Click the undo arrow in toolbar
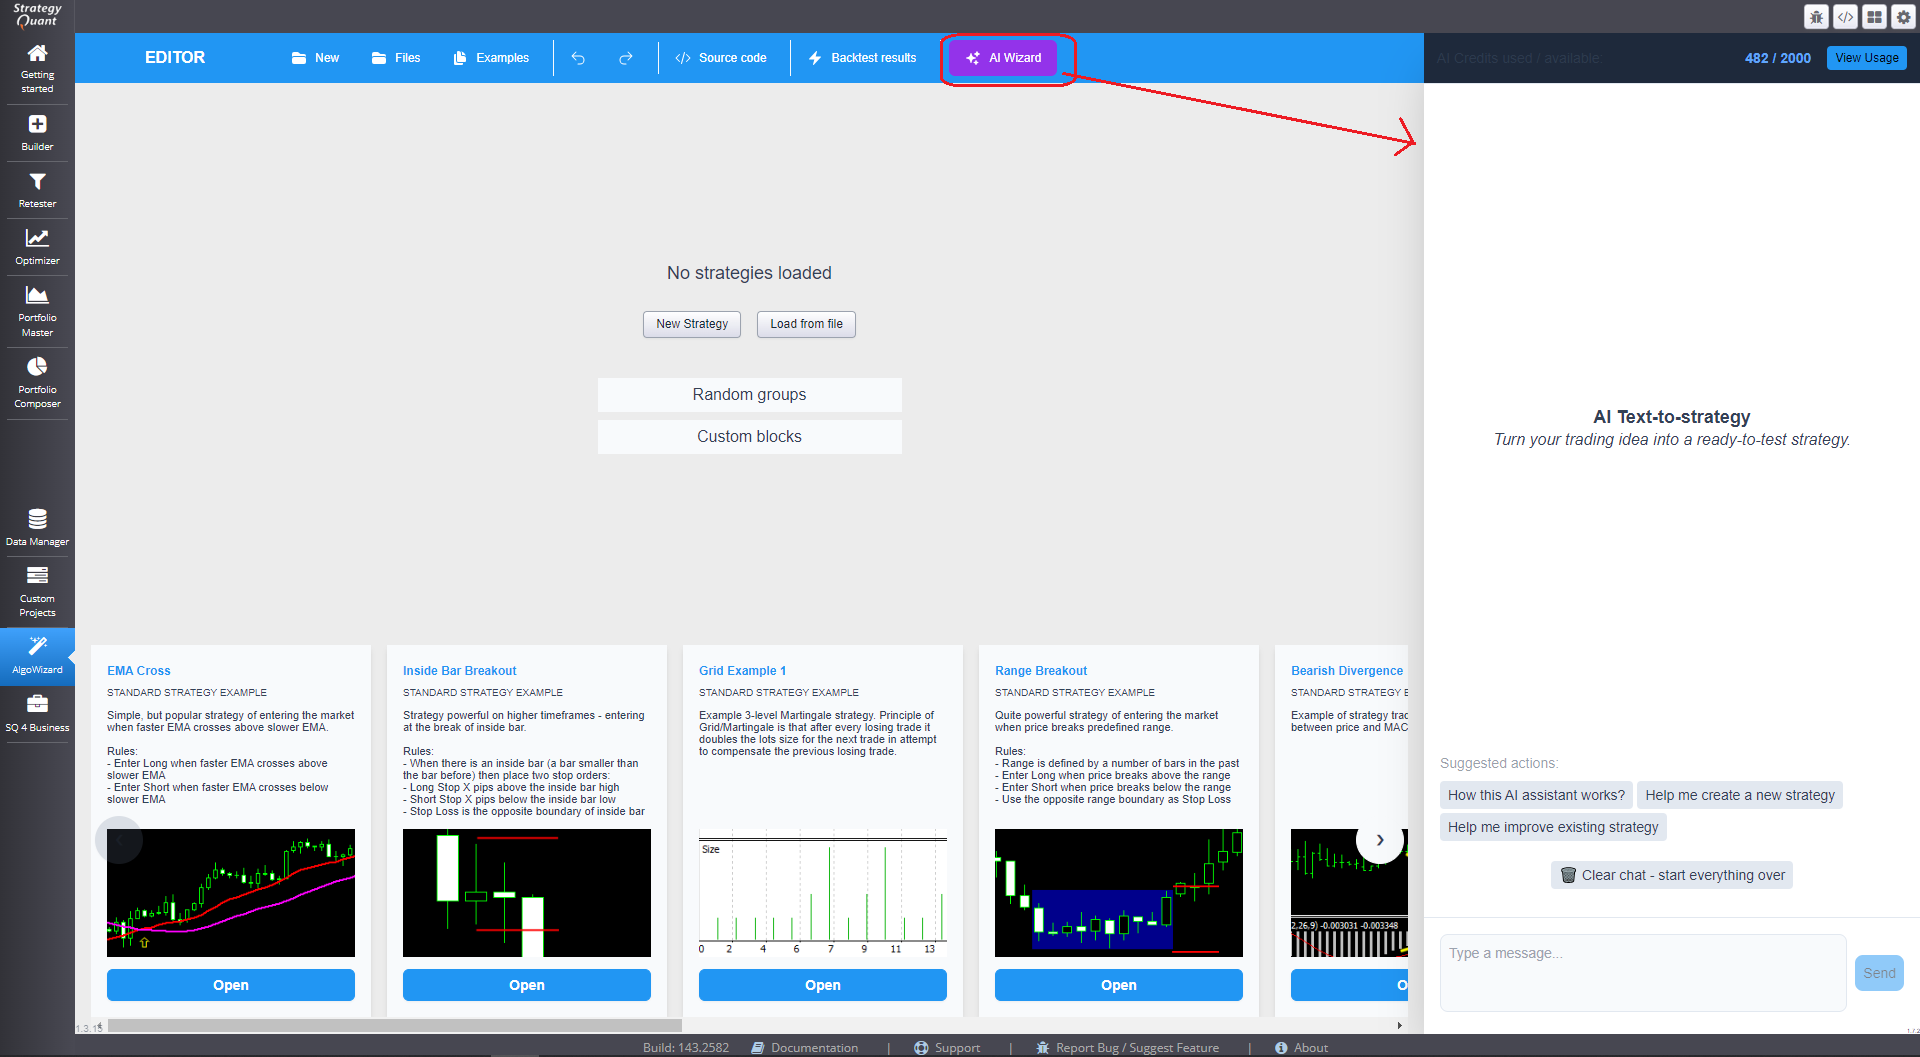Screen dimensions: 1920x1057 click(578, 58)
